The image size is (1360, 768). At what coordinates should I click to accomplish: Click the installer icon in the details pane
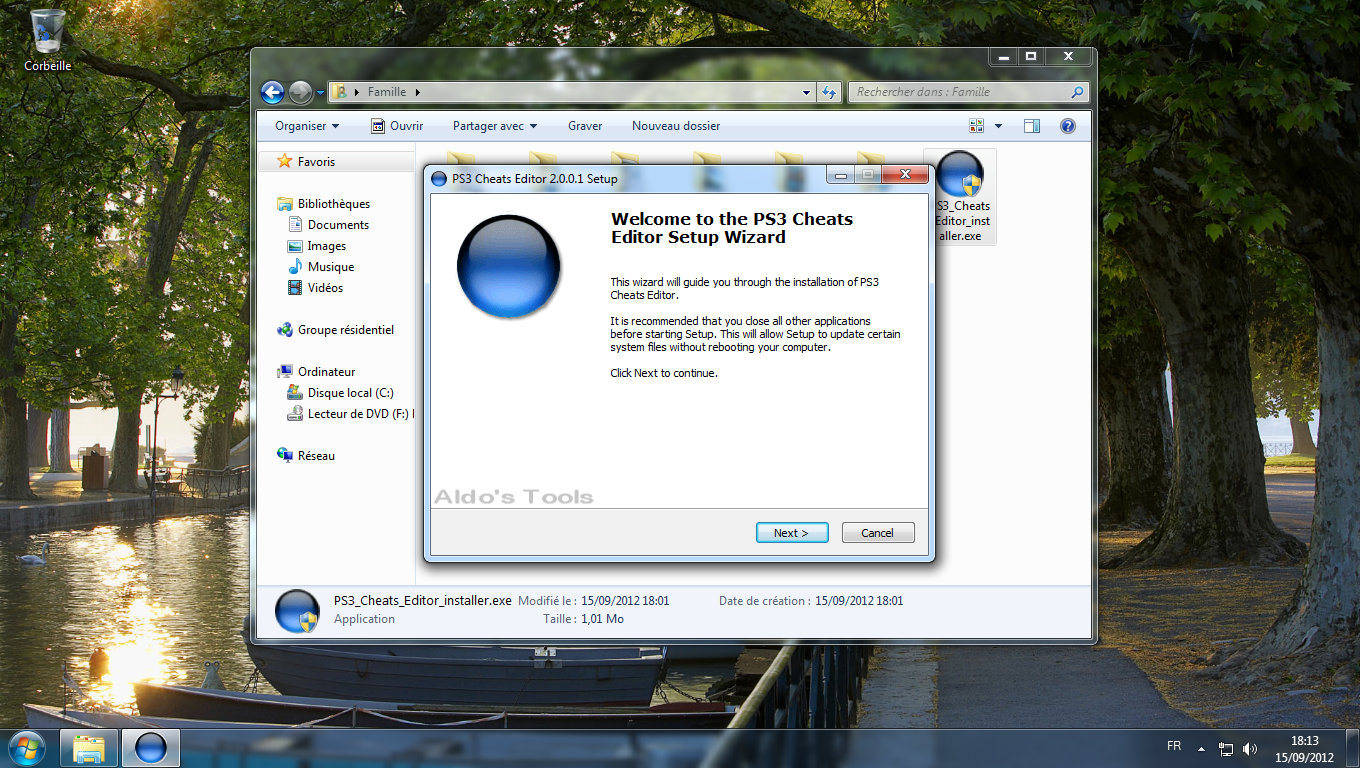coord(296,611)
